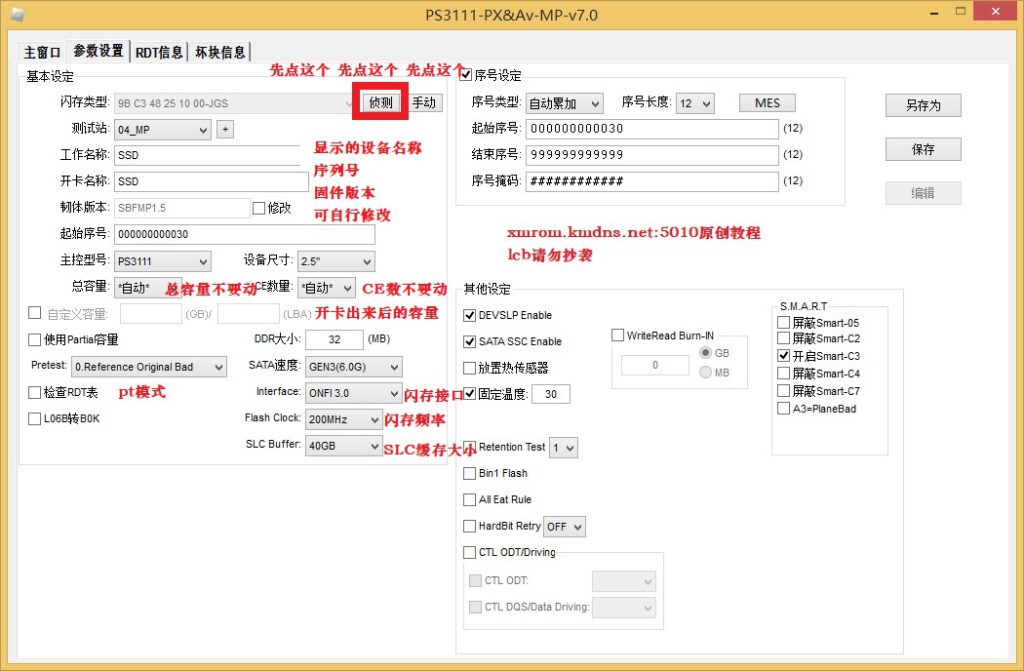Toggle the DEVSLP Enable checkbox
This screenshot has width=1024, height=671.
471,315
